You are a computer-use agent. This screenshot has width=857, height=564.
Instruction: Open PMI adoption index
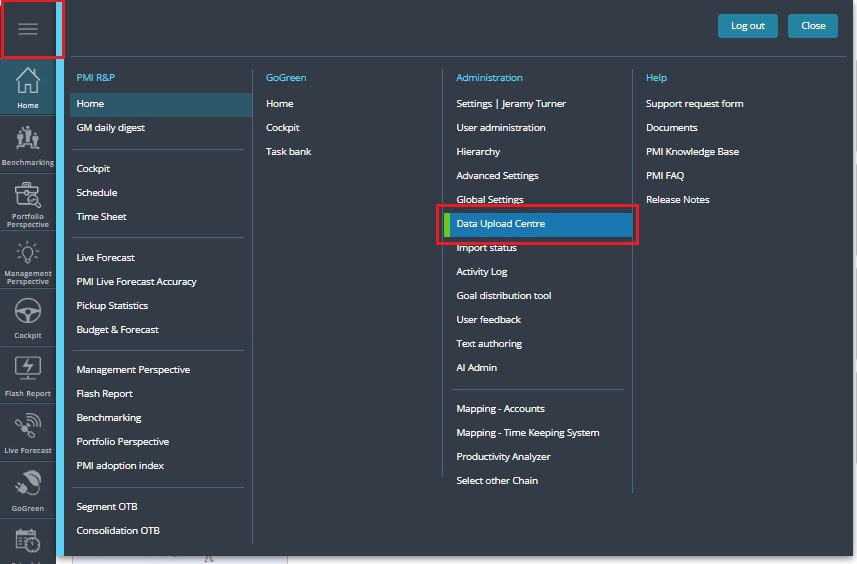120,466
